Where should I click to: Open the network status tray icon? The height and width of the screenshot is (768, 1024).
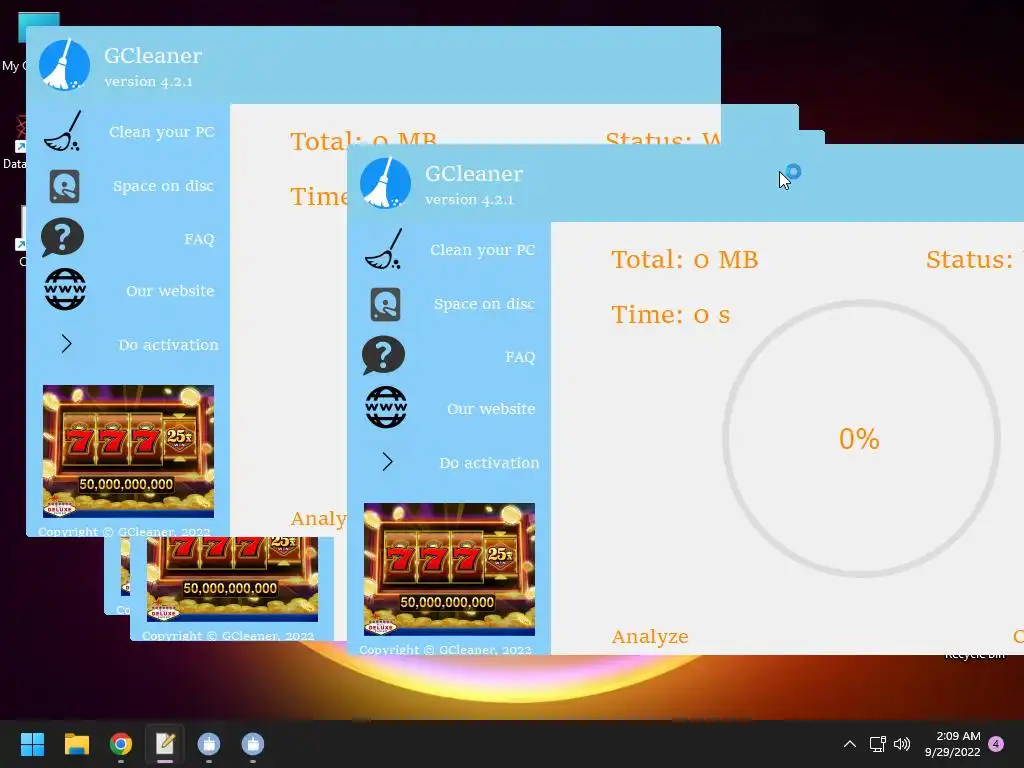[877, 744]
